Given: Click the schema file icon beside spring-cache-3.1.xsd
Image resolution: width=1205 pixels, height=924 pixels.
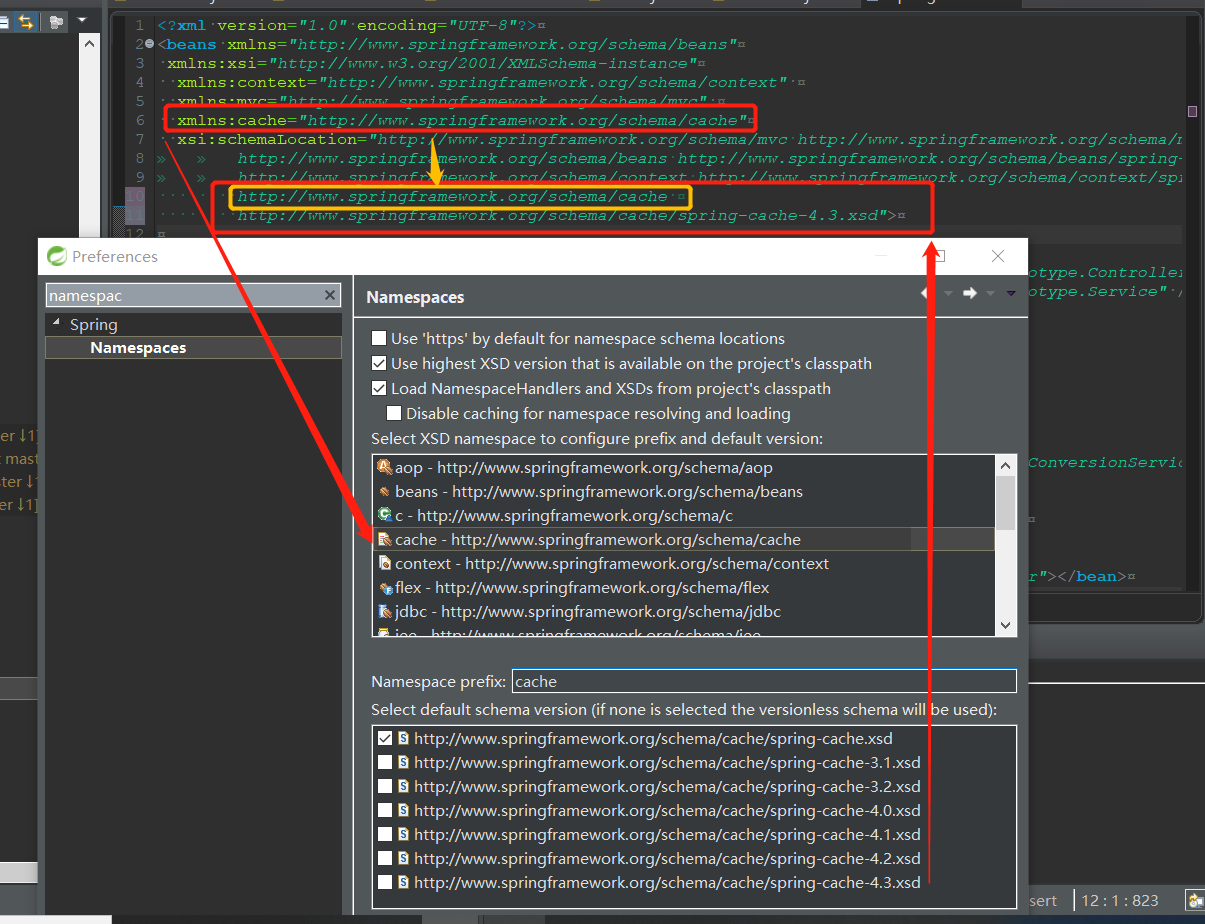Looking at the screenshot, I should 404,762.
